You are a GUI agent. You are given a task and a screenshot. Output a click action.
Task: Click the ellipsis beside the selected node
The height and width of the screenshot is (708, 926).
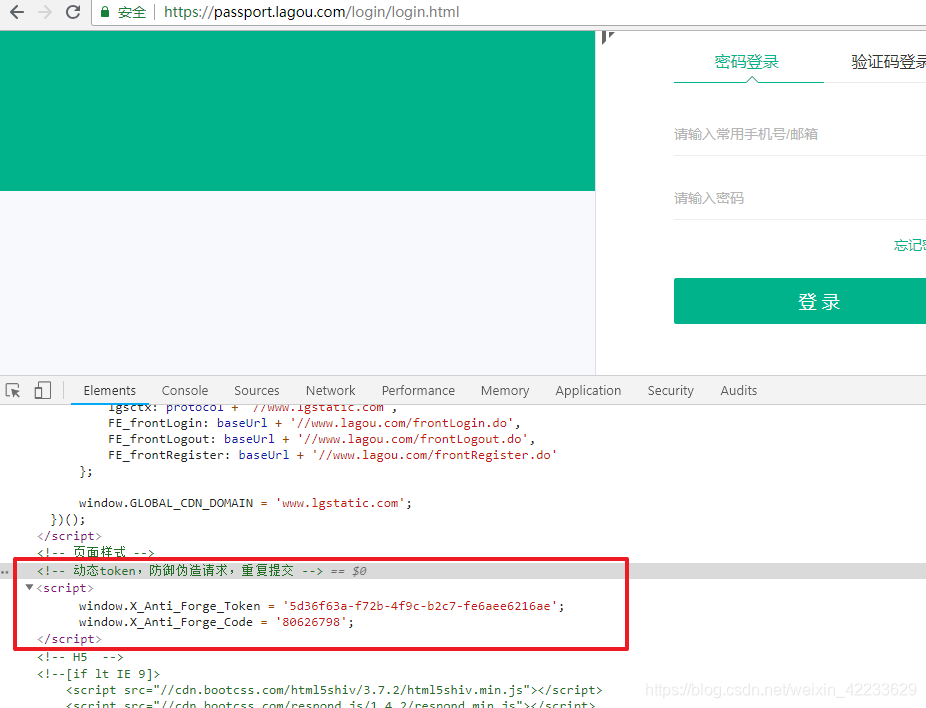(x=5, y=572)
